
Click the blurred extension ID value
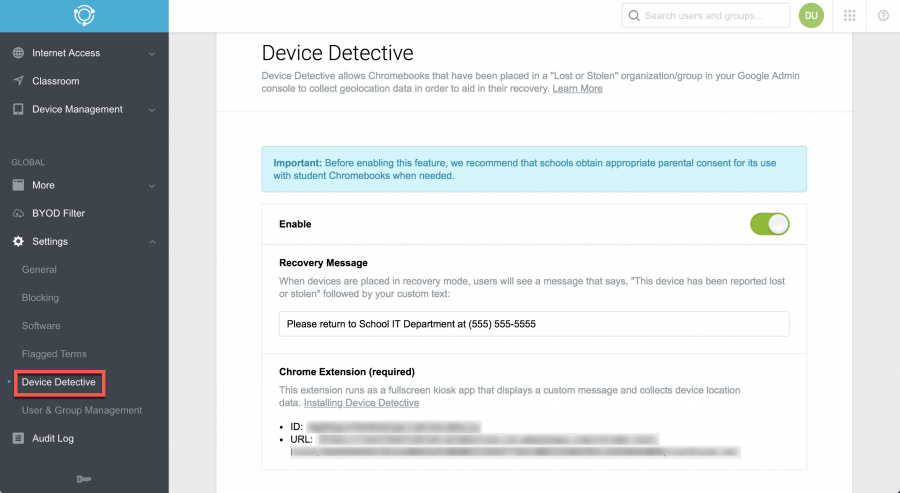click(x=393, y=427)
